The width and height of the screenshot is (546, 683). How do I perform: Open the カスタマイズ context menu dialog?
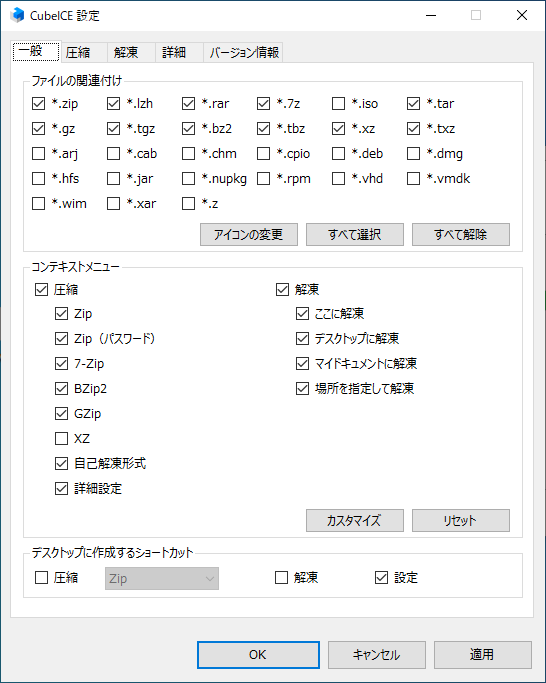tap(355, 521)
